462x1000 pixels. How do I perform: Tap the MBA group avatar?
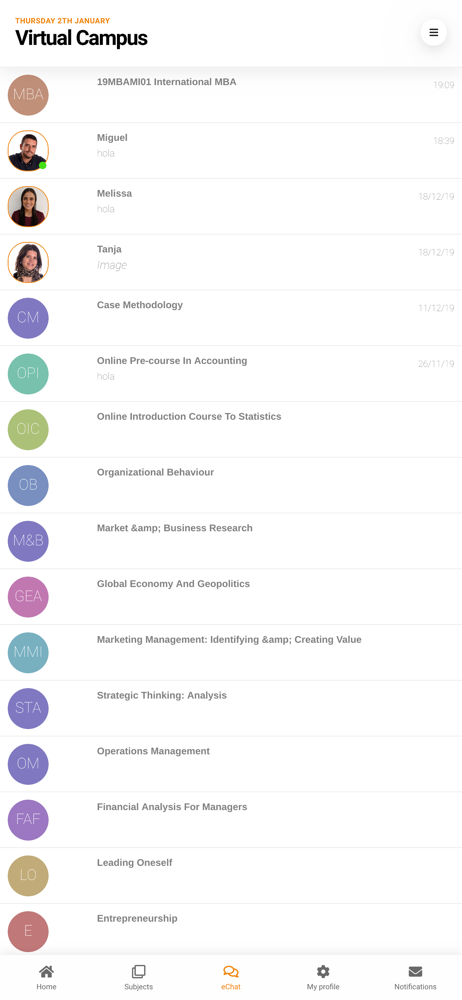pyautogui.click(x=28, y=95)
